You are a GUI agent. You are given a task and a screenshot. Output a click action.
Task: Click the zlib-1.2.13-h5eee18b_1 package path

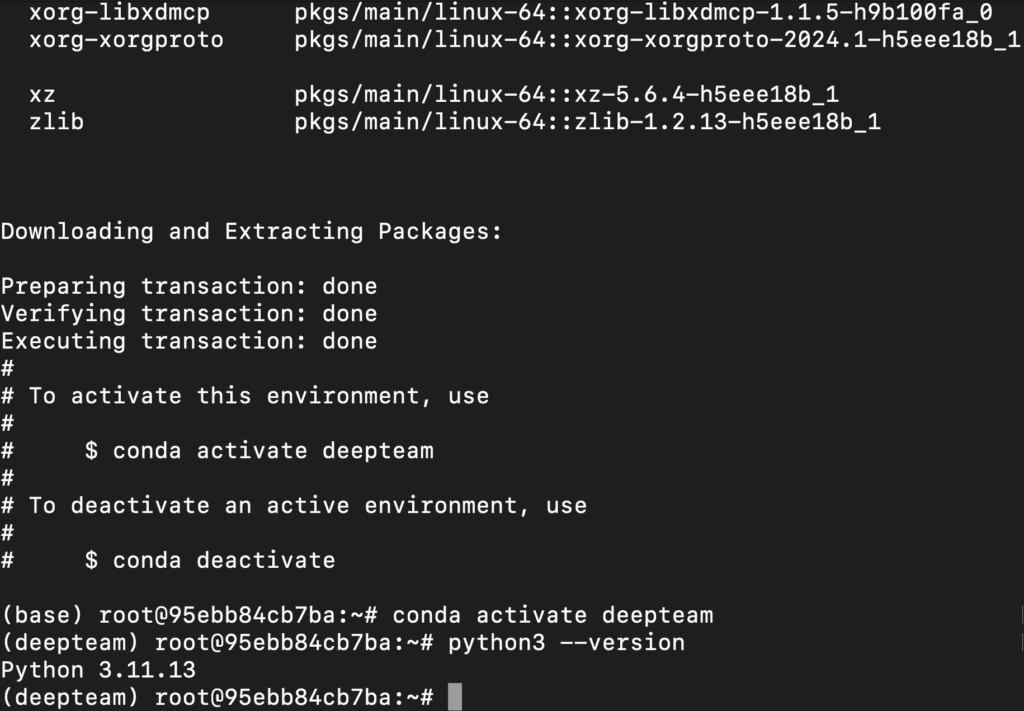pyautogui.click(x=588, y=121)
